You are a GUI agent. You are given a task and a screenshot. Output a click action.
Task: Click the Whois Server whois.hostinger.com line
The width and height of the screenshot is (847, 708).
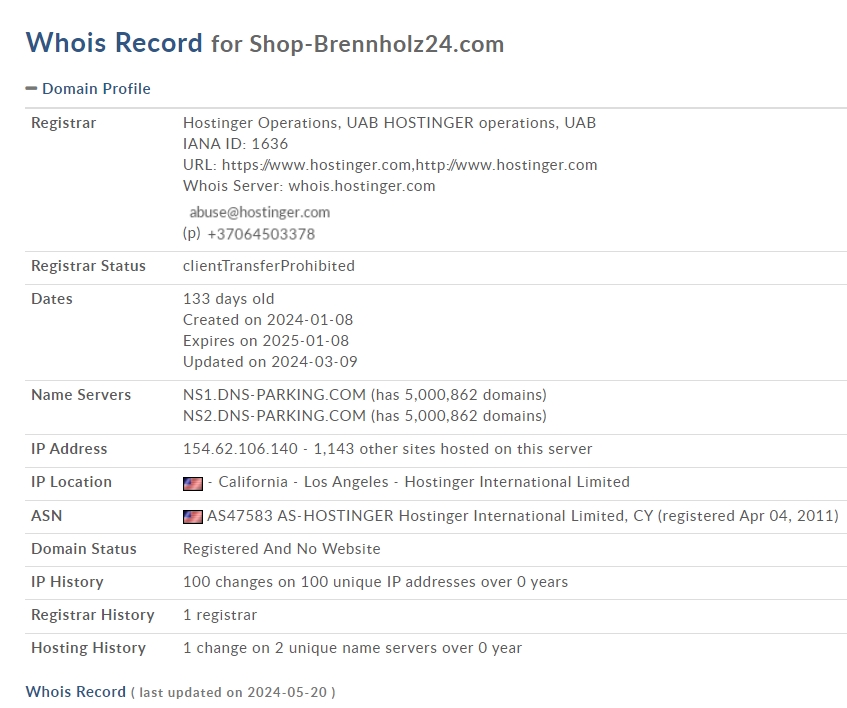click(x=309, y=186)
